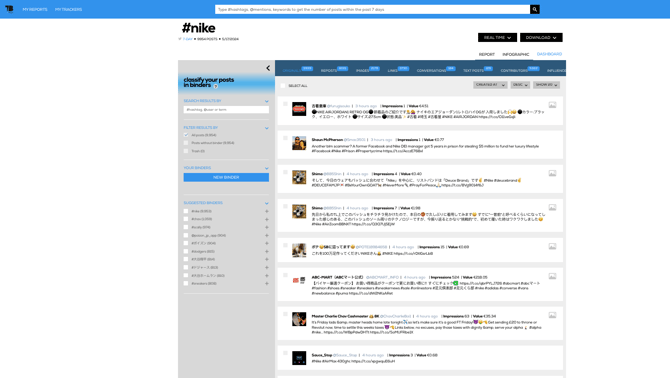Collapse Your Binders section

click(267, 168)
